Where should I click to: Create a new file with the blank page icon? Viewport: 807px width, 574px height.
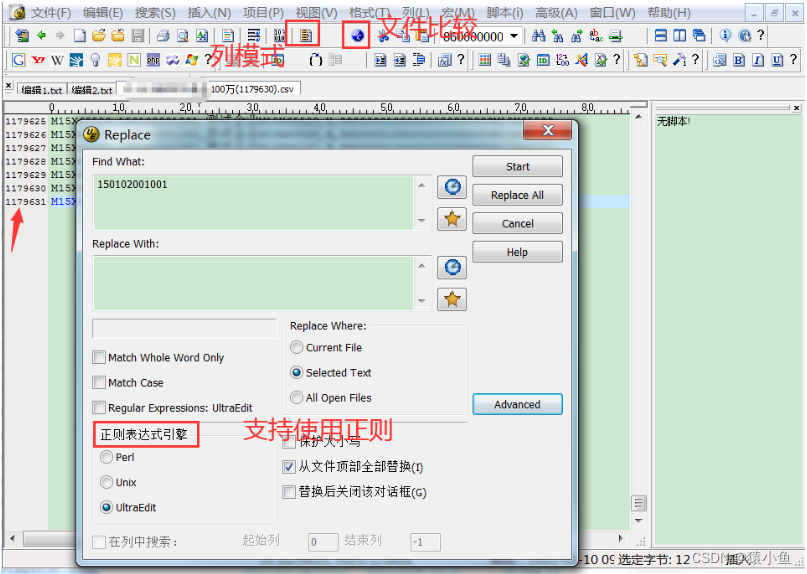tap(79, 36)
